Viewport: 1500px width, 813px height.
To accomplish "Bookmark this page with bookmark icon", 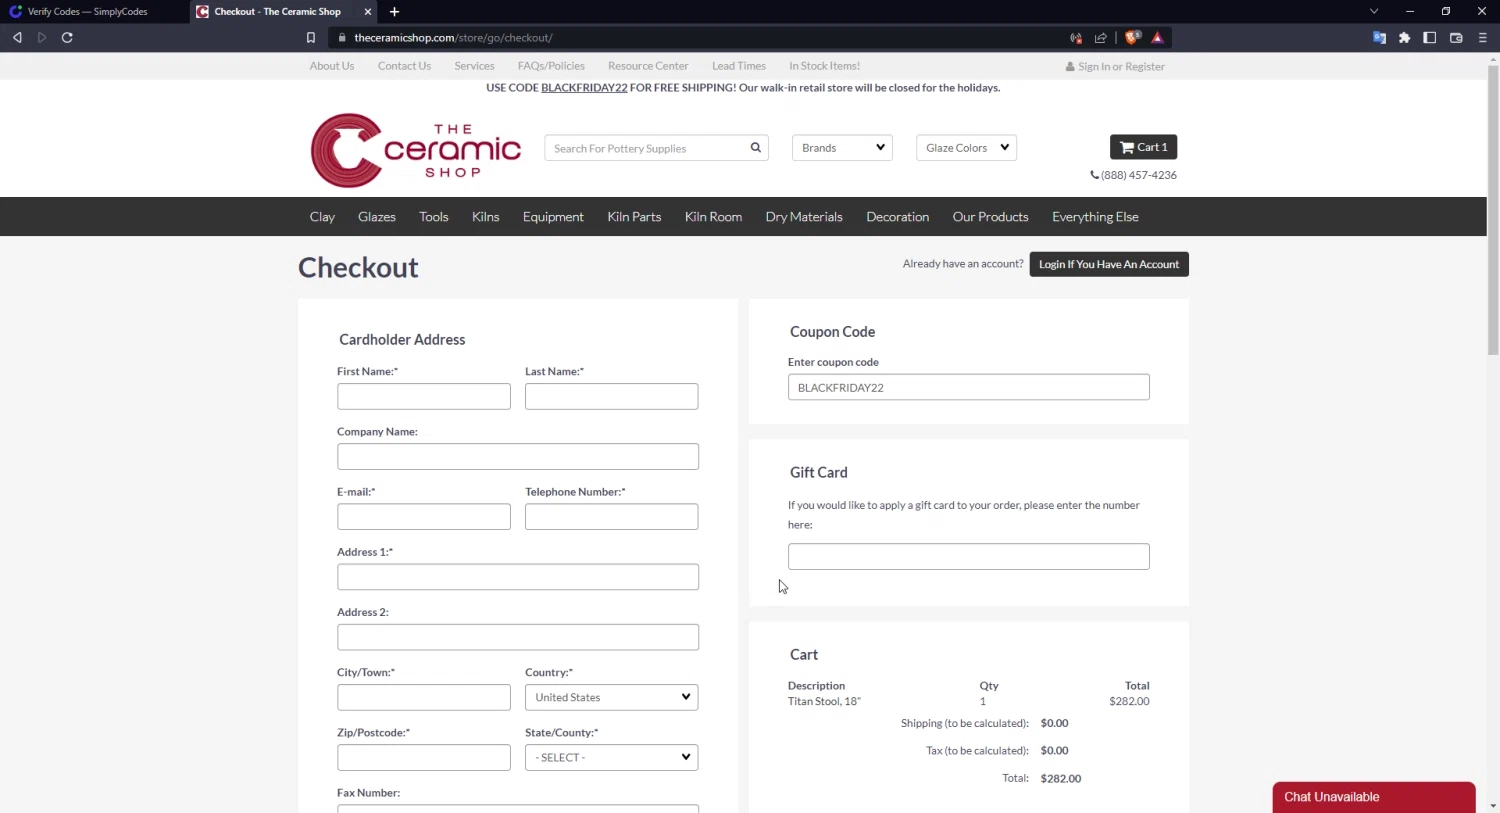I will coord(311,38).
